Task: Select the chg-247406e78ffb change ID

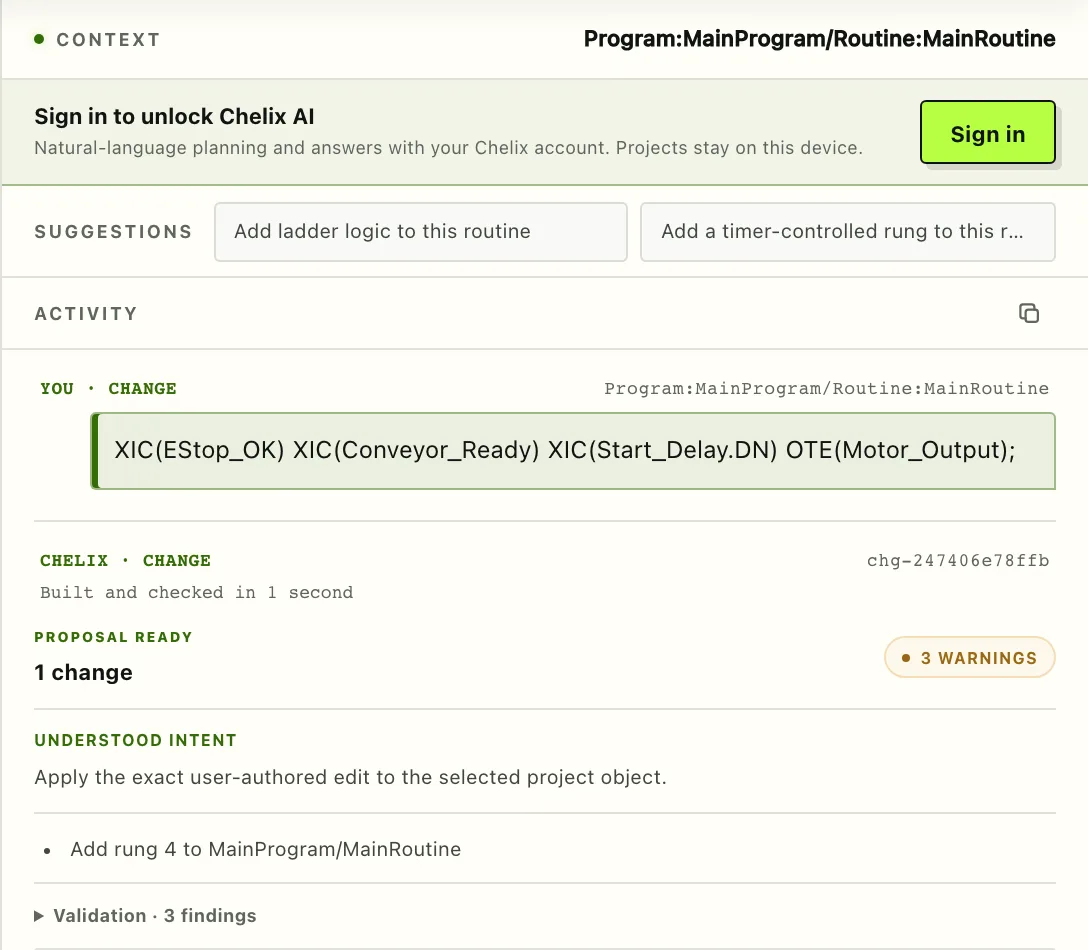Action: pyautogui.click(x=958, y=560)
